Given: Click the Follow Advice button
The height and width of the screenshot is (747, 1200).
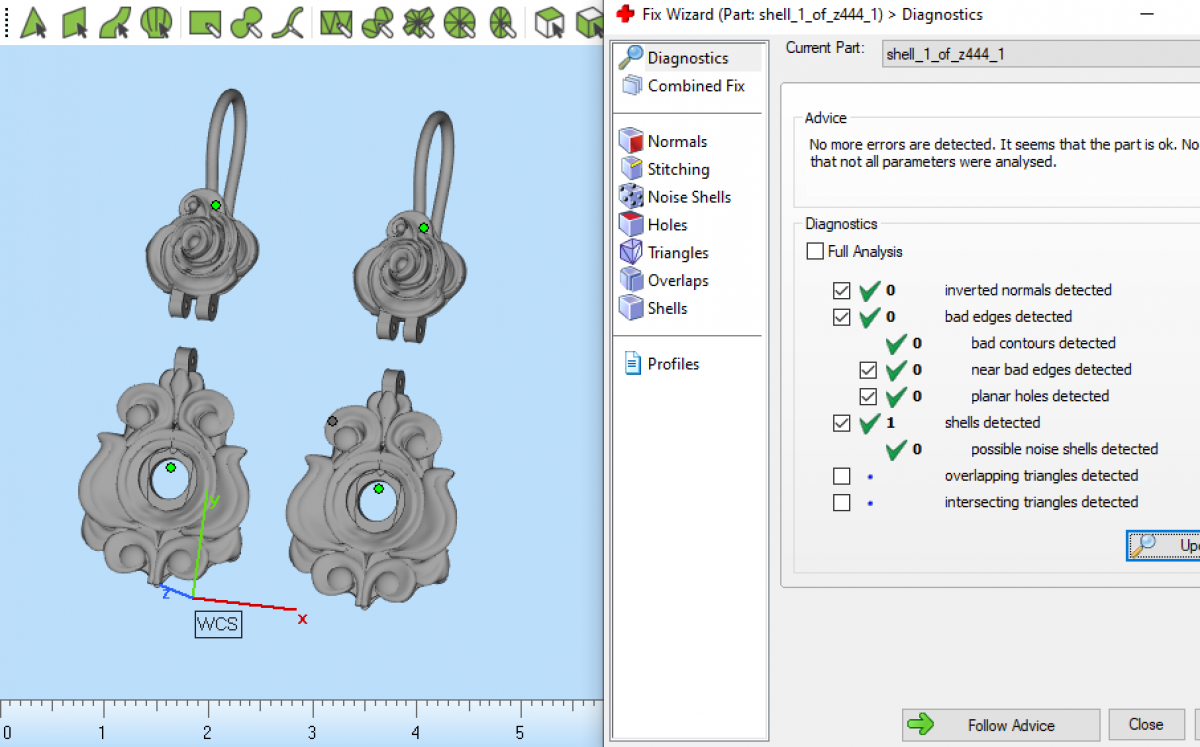Looking at the screenshot, I should click(x=1000, y=725).
